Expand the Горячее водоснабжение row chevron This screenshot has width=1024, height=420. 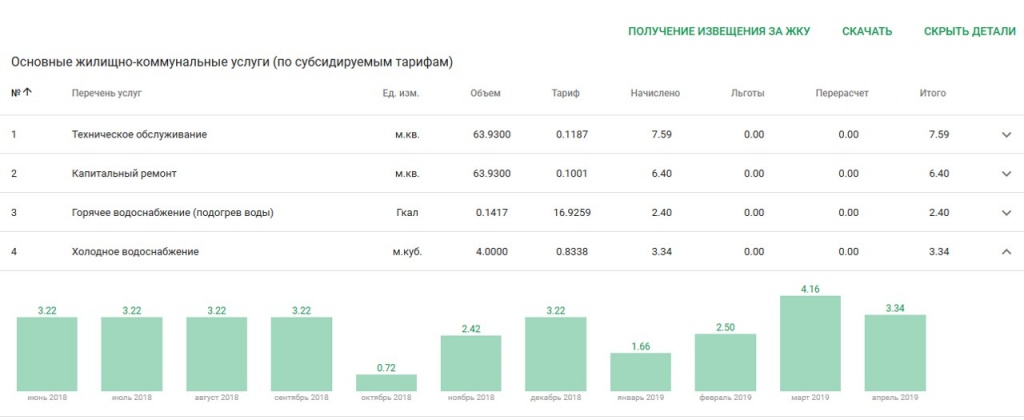(1006, 213)
